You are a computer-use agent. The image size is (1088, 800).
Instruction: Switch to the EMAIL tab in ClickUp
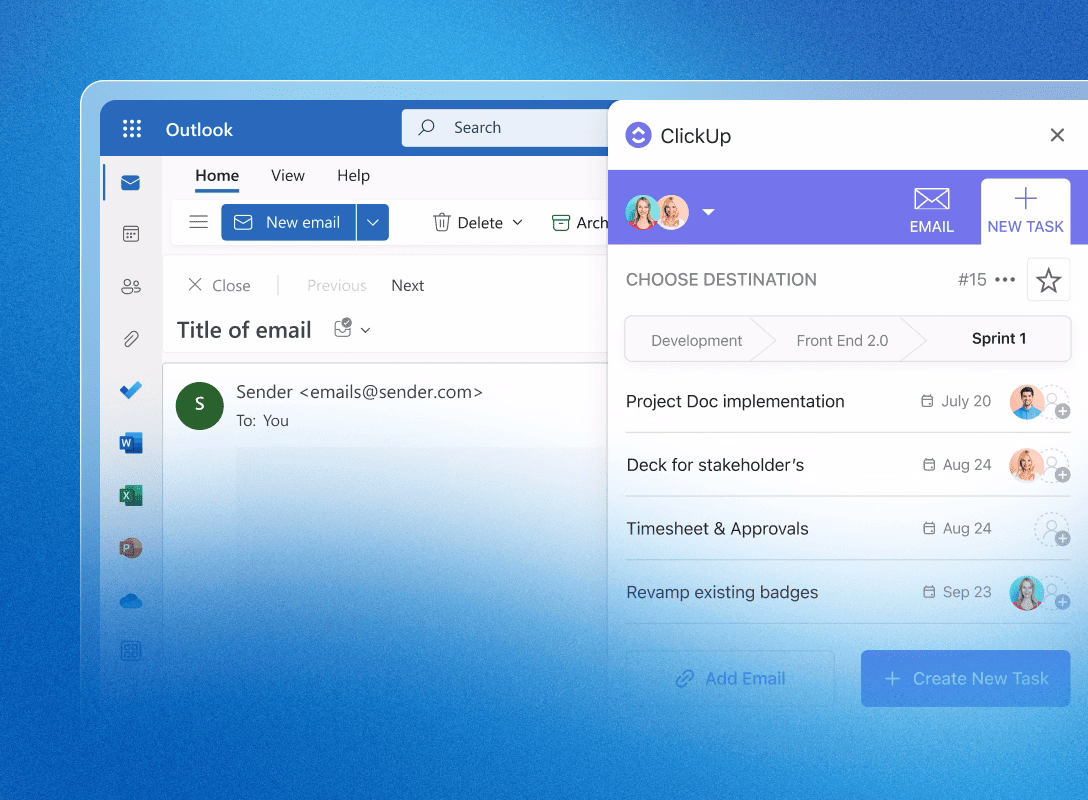(x=931, y=211)
